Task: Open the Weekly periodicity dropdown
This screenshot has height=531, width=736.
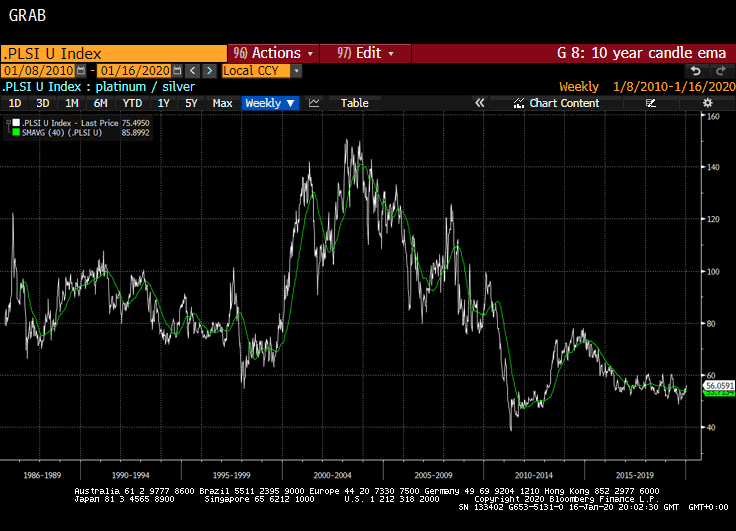Action: click(x=270, y=103)
